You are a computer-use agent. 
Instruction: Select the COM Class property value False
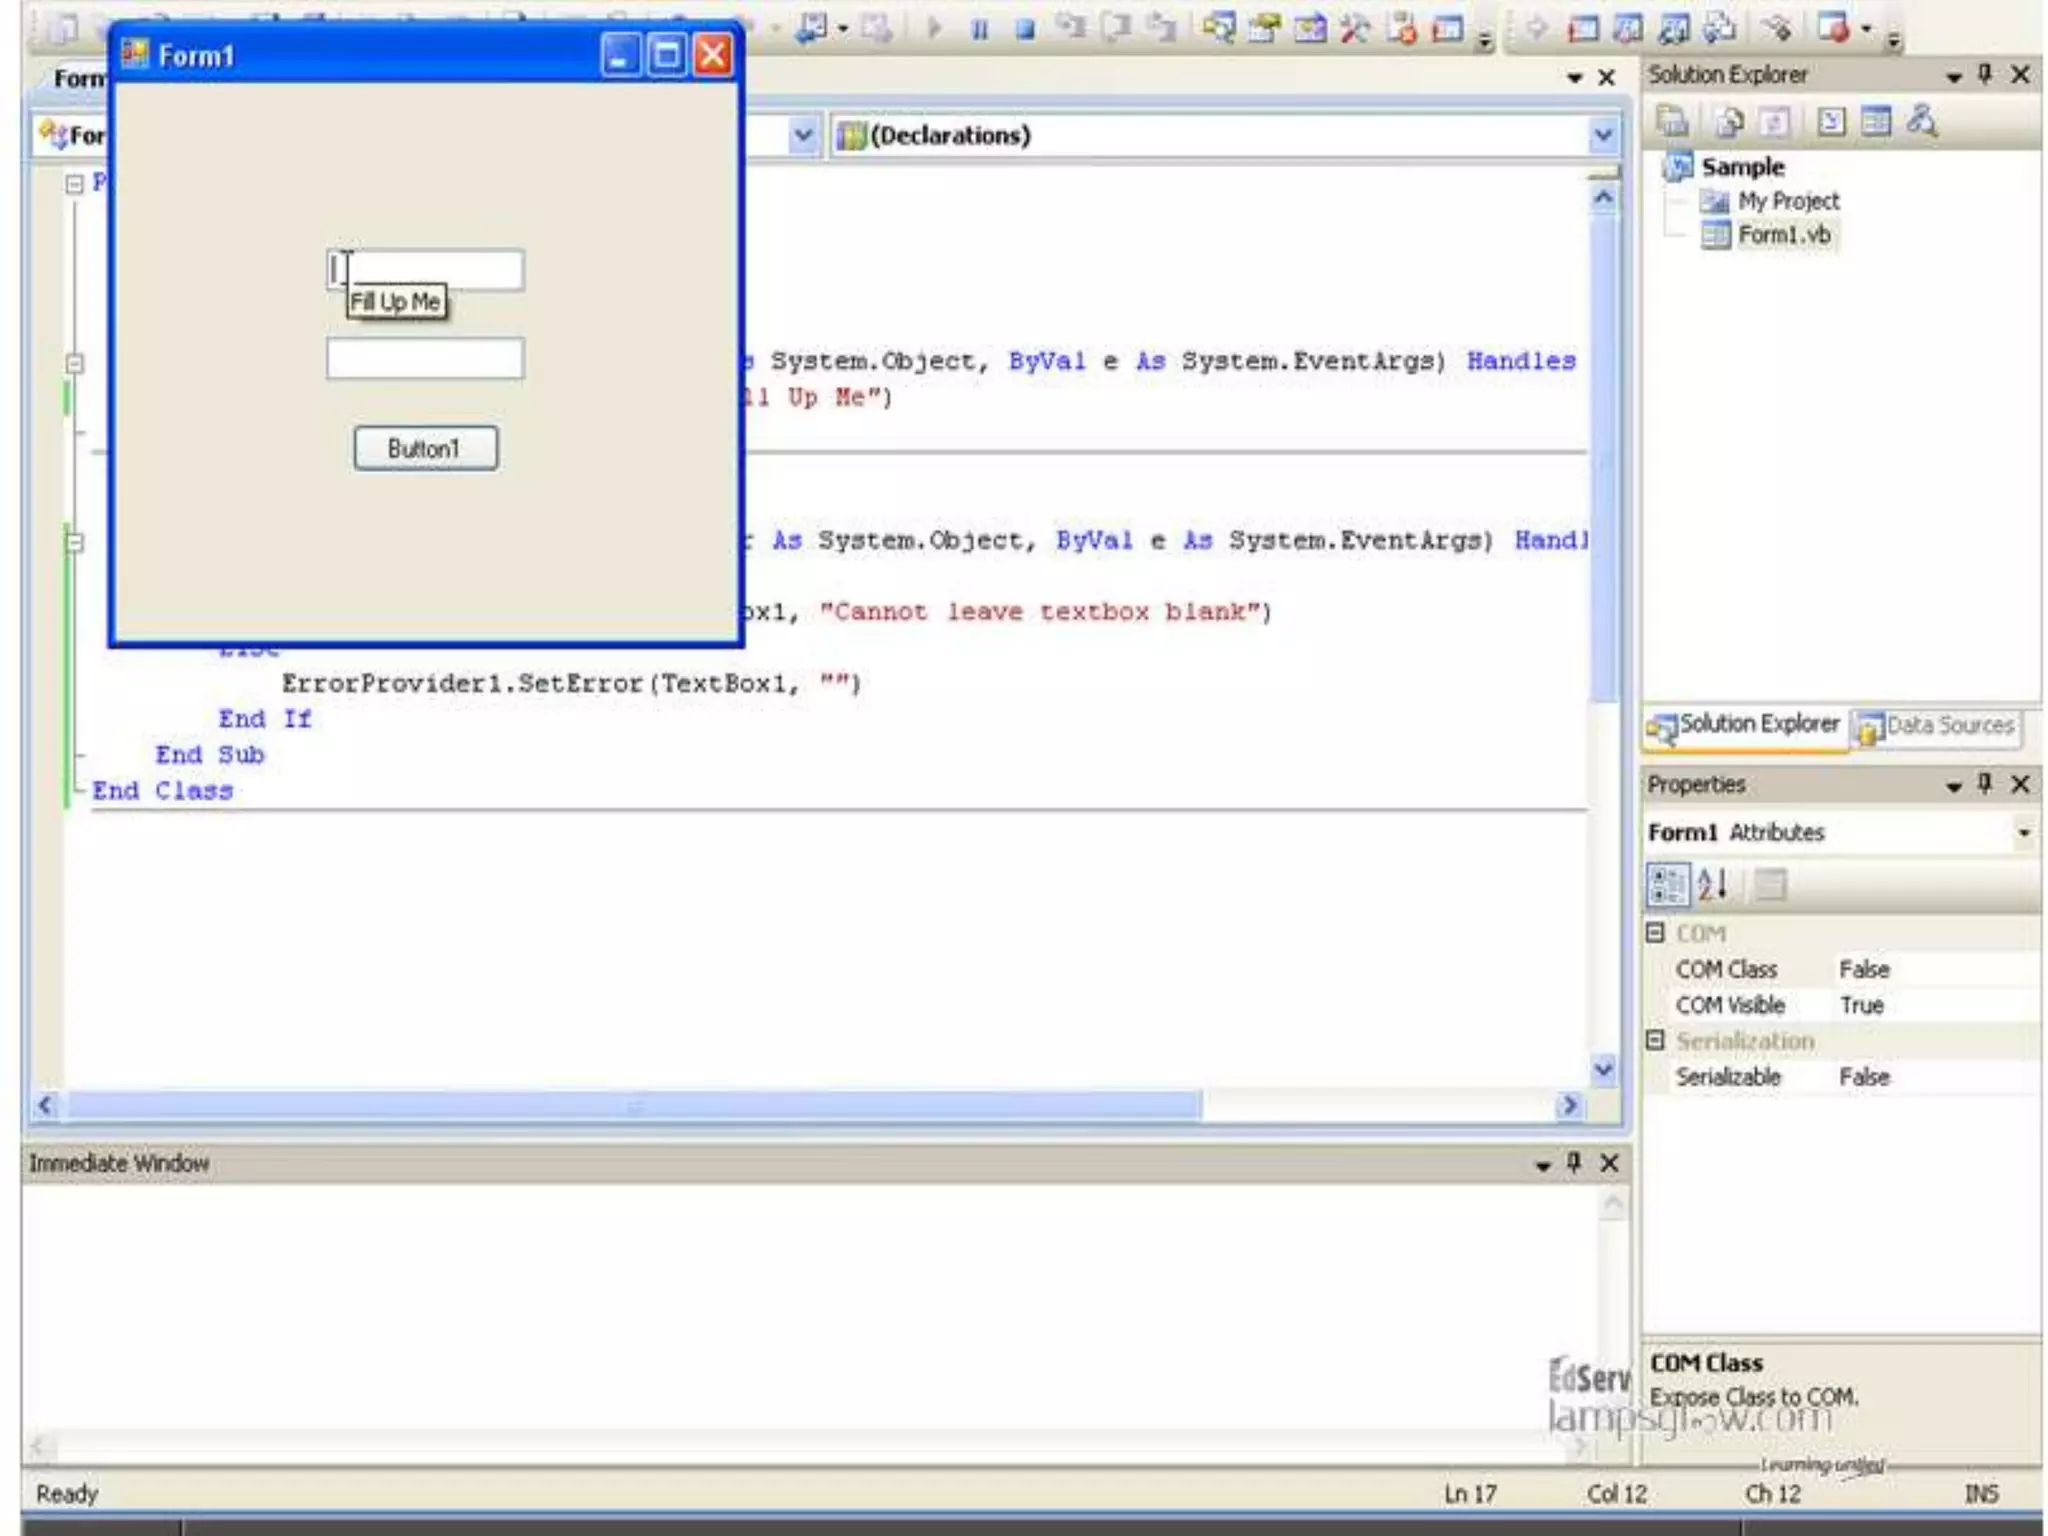coord(1864,969)
